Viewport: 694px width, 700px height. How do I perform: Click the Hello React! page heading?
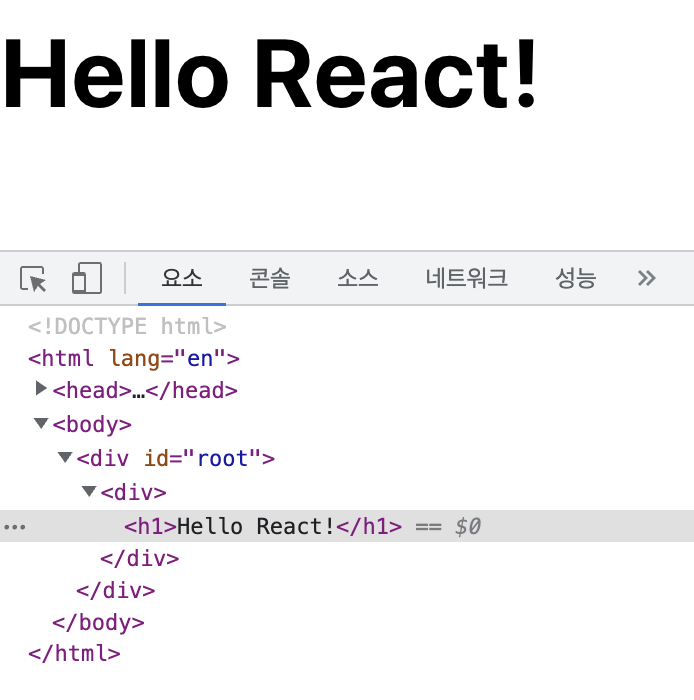pos(270,74)
